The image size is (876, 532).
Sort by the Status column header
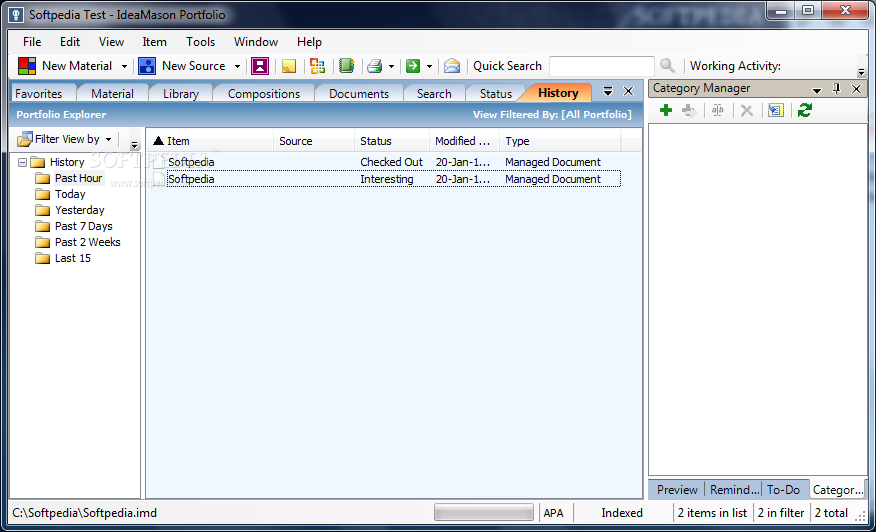[x=392, y=141]
